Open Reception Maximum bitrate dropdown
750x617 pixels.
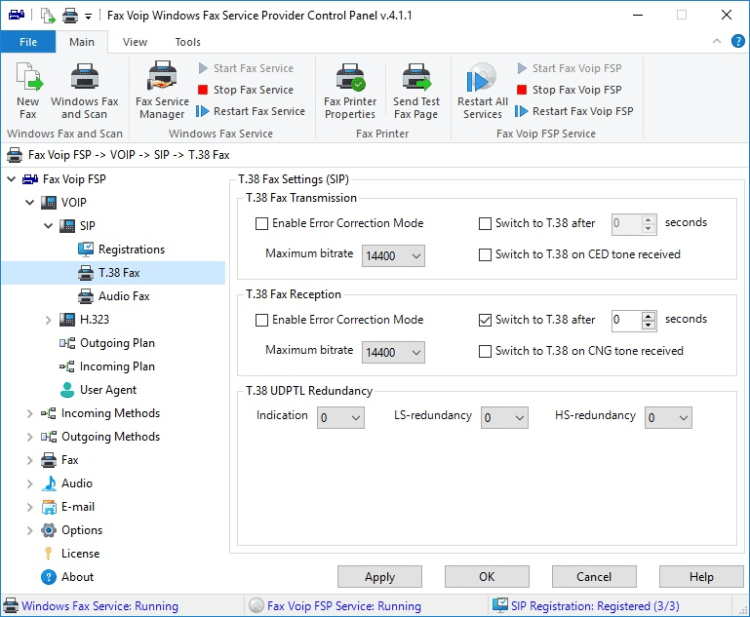(x=393, y=353)
